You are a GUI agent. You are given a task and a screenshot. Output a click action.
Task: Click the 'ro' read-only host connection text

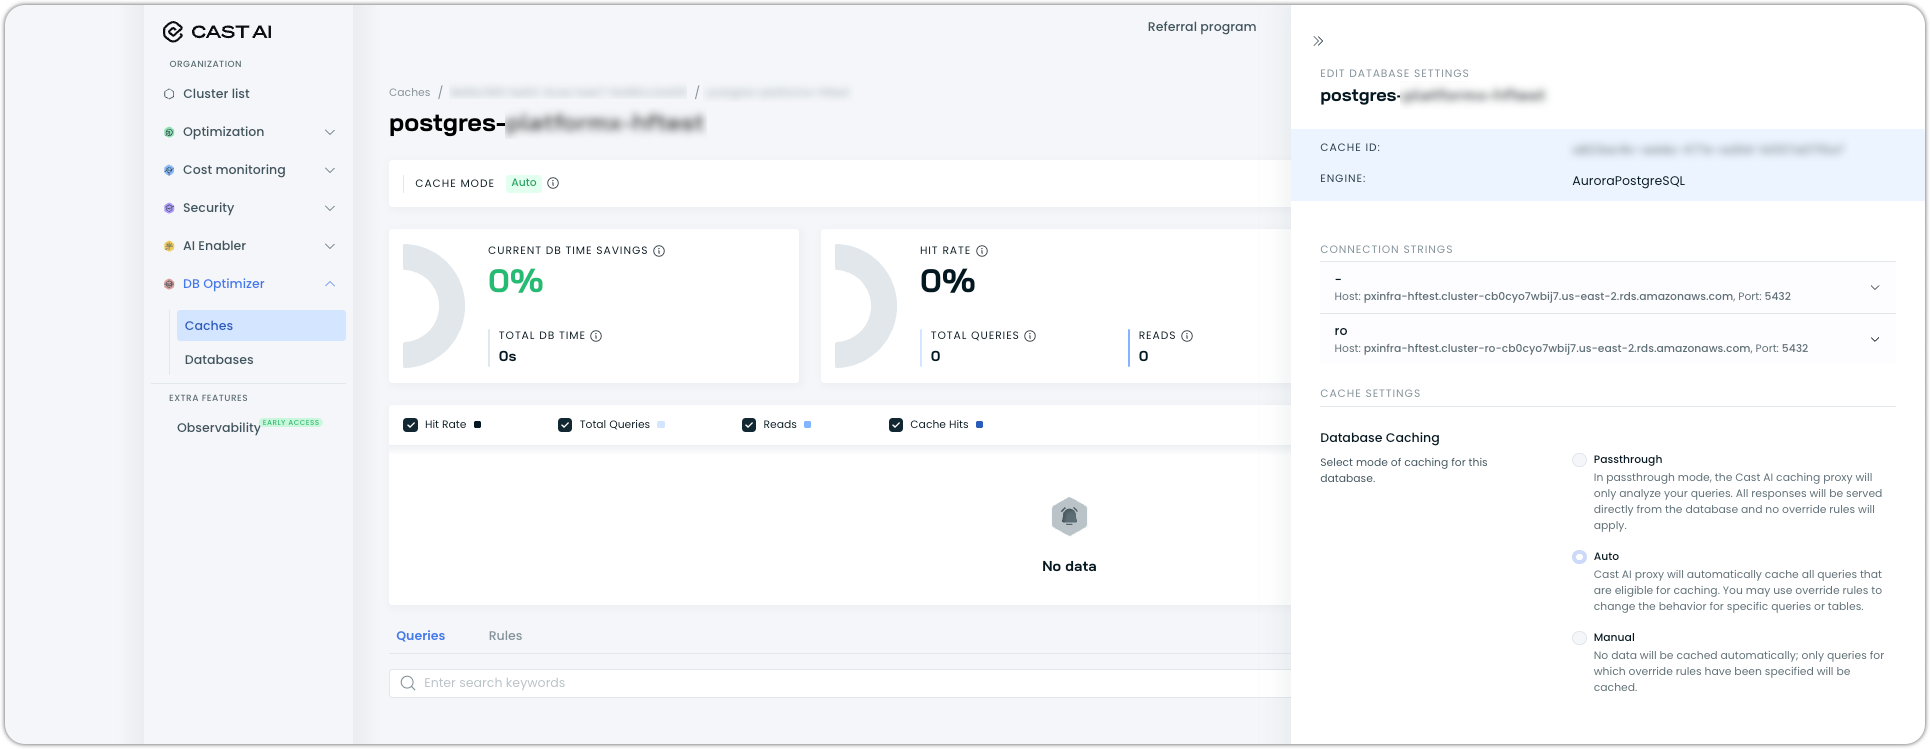pos(1571,349)
